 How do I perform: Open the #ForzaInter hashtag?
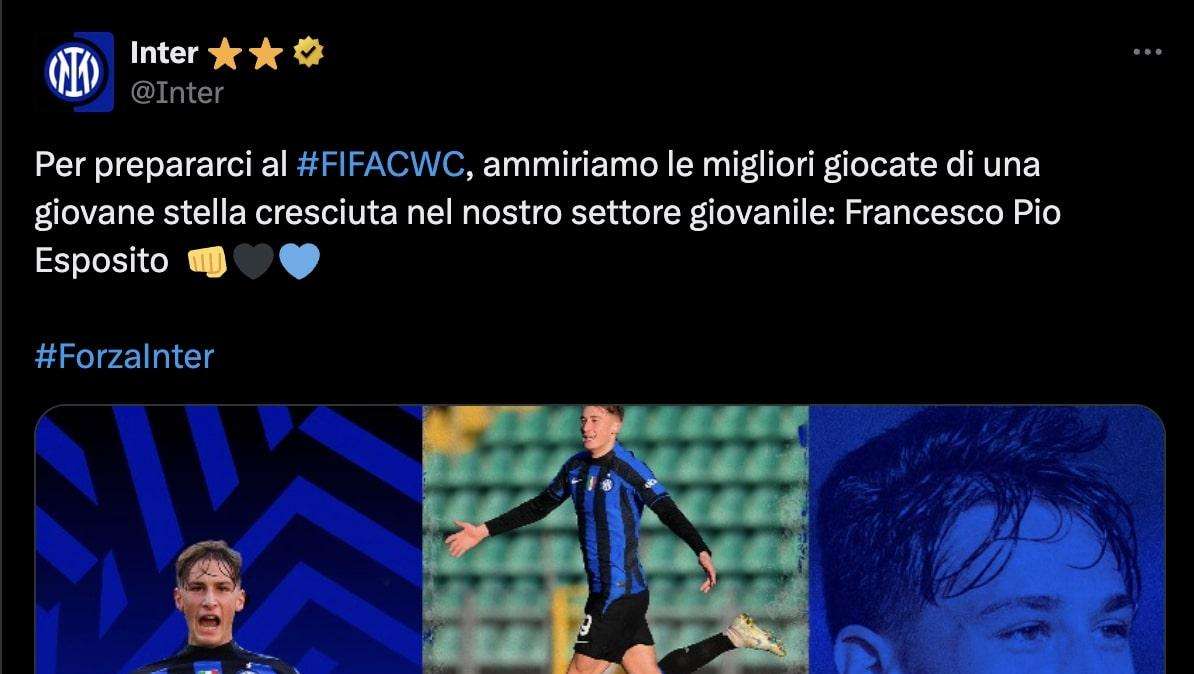(x=124, y=356)
